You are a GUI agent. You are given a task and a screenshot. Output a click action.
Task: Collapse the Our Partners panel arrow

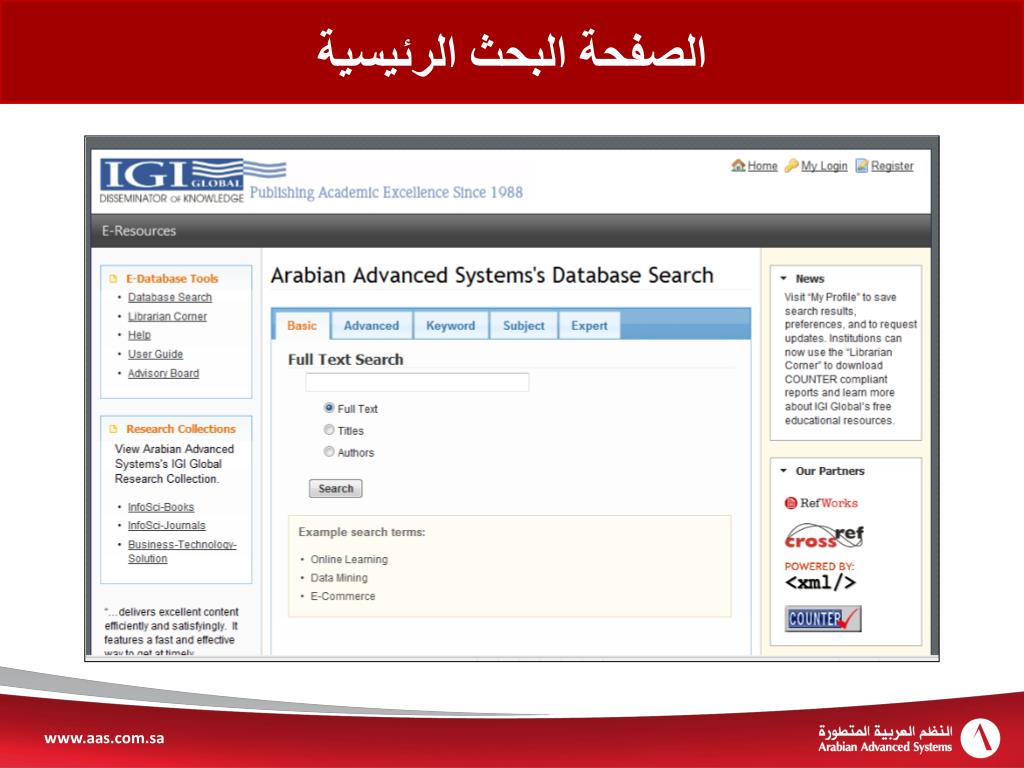(x=784, y=471)
